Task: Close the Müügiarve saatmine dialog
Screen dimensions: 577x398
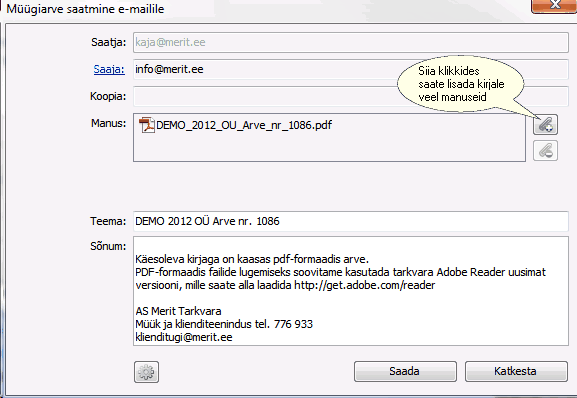Action: coord(554,5)
